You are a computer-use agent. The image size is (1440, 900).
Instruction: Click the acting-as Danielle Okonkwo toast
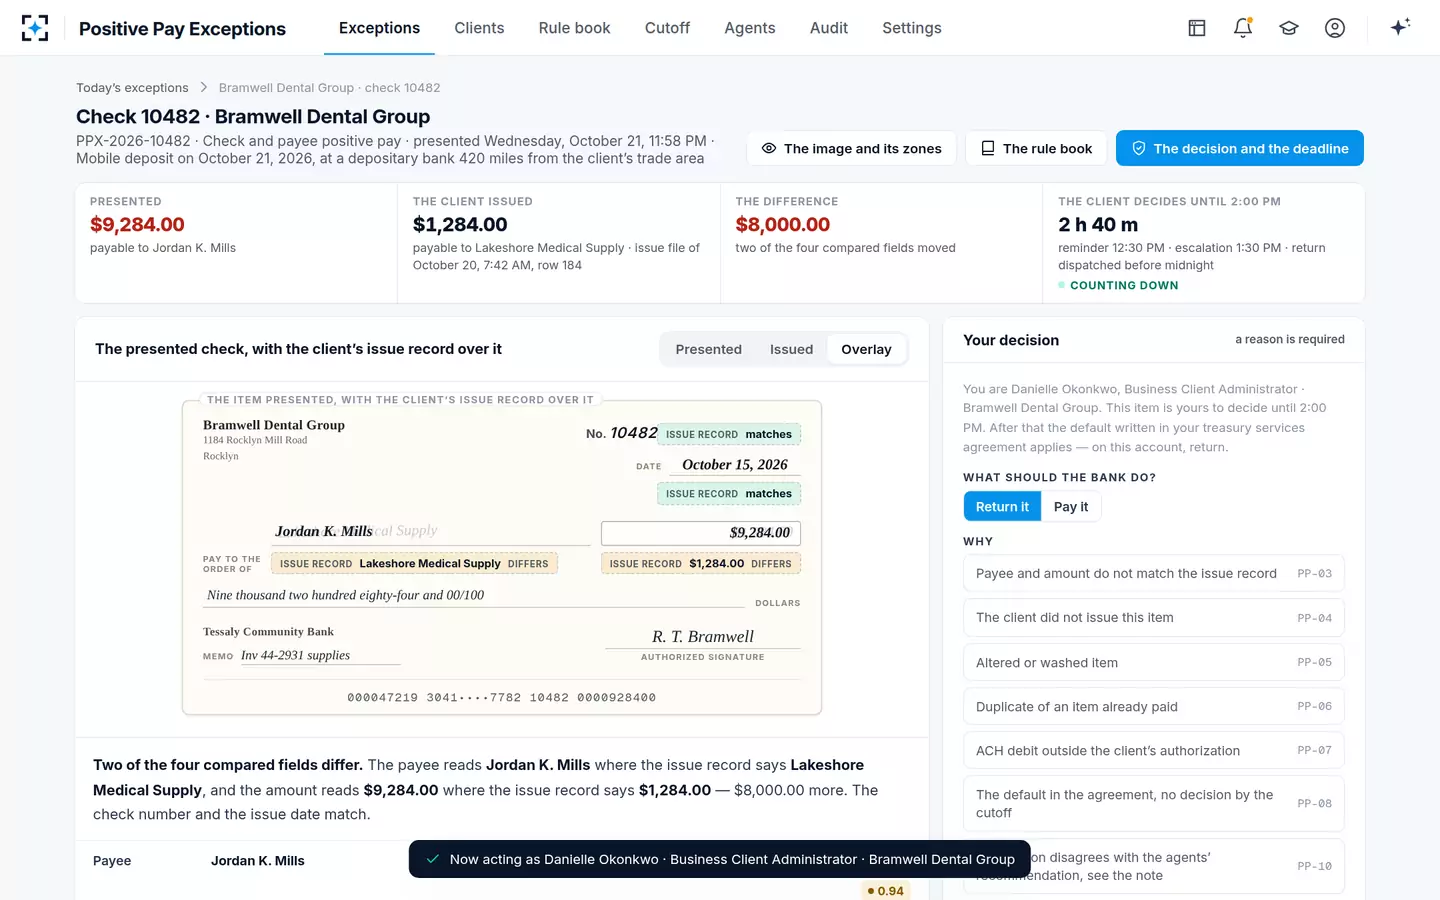(721, 859)
